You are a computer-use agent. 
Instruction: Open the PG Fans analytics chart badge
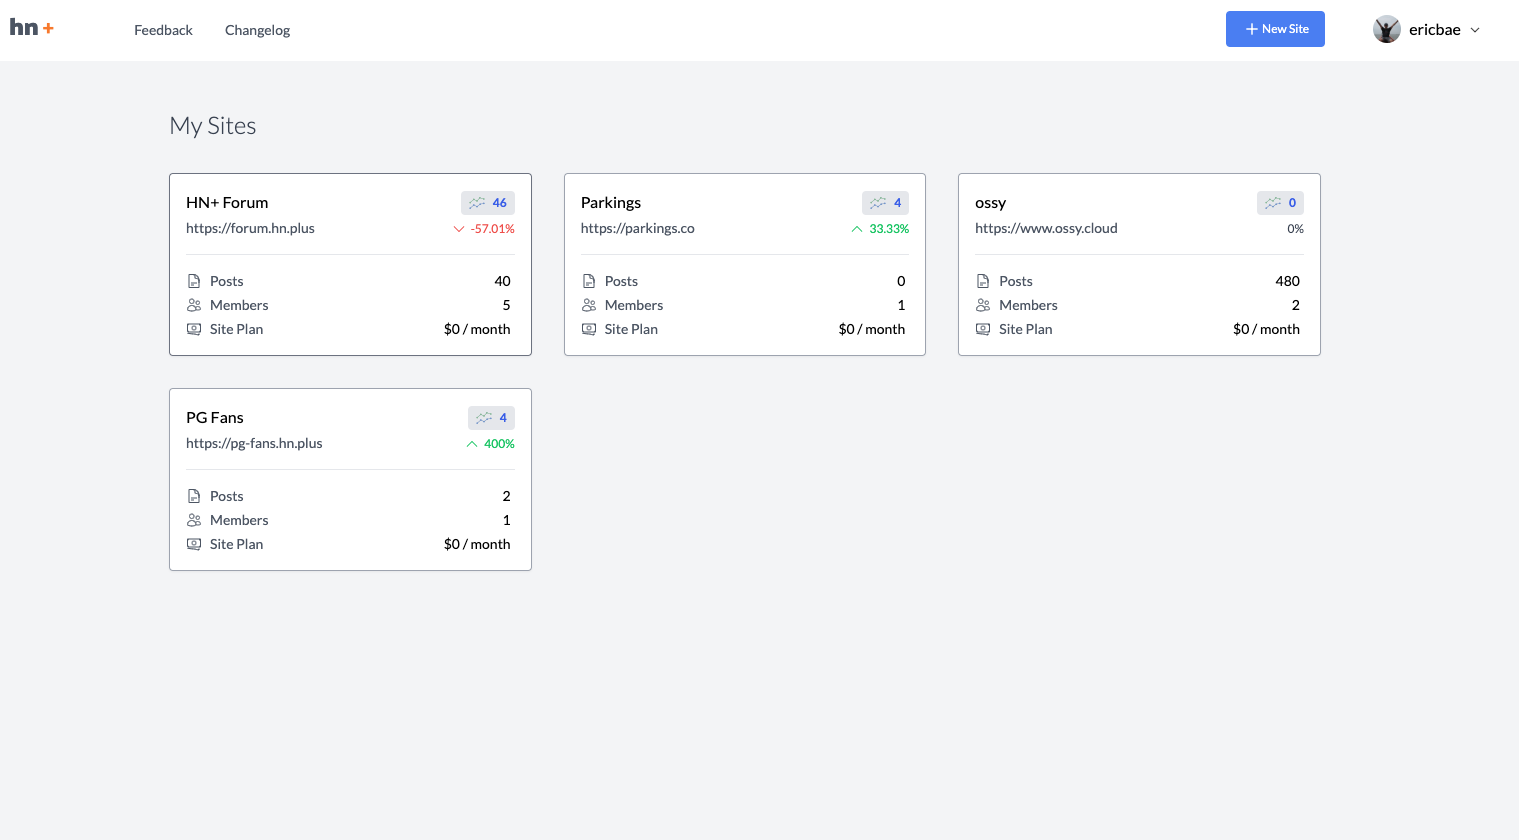point(491,418)
